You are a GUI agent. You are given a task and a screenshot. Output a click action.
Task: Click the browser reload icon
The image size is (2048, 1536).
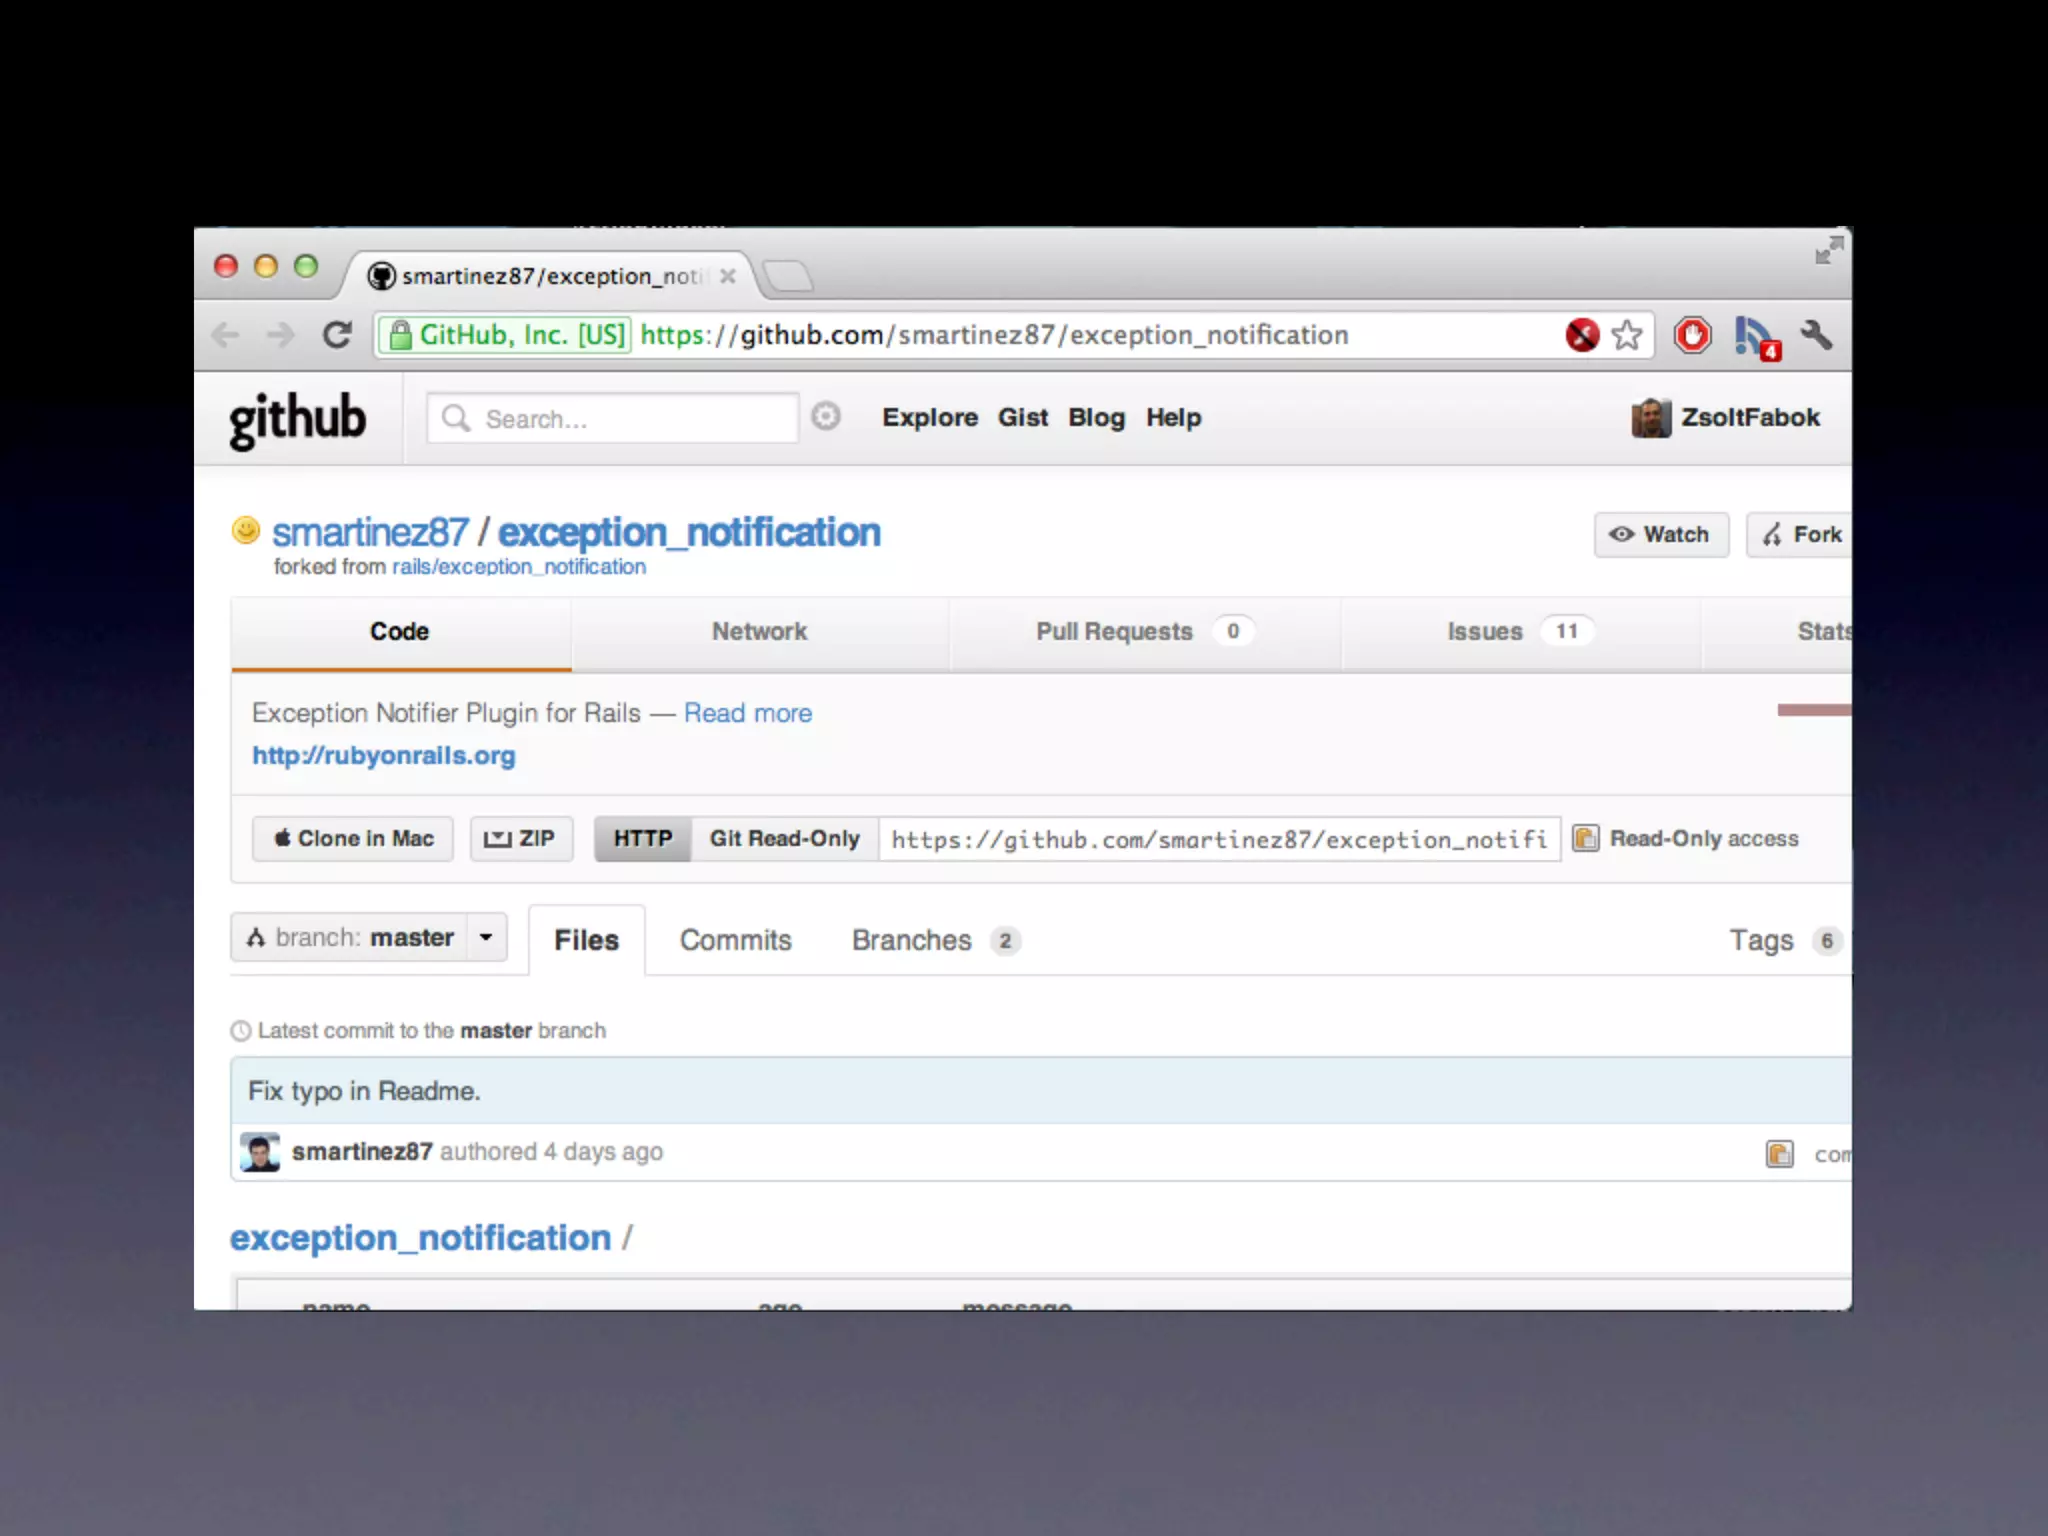[337, 335]
